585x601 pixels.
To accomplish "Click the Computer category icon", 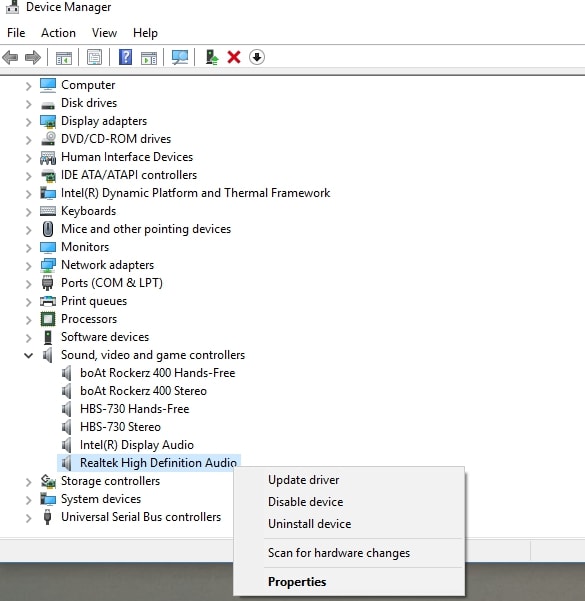I will pyautogui.click(x=48, y=85).
